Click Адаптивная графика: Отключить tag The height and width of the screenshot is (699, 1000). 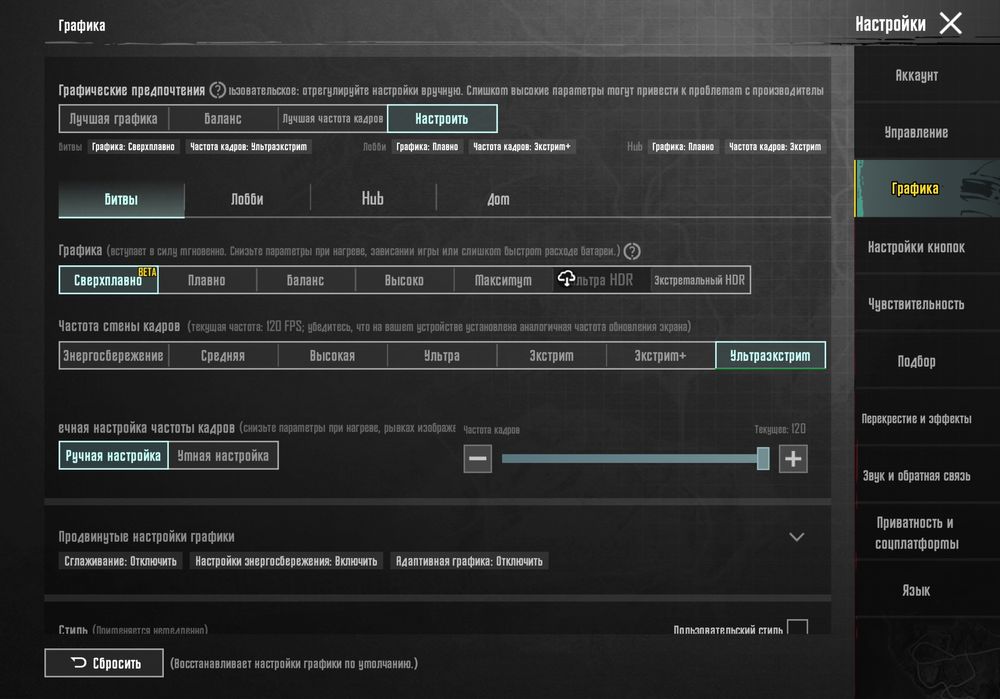coord(469,561)
